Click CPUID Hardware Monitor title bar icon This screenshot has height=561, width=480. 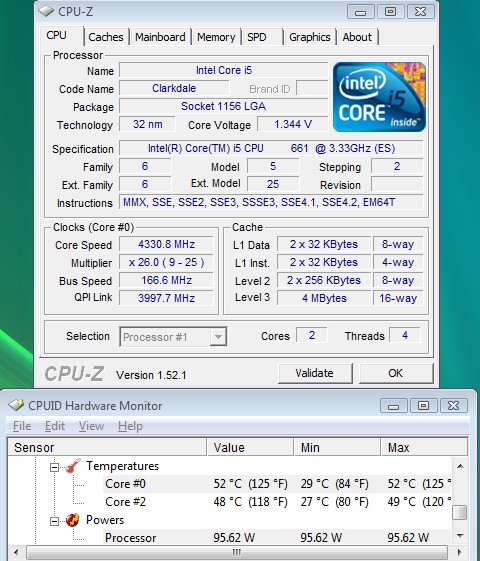coord(16,405)
